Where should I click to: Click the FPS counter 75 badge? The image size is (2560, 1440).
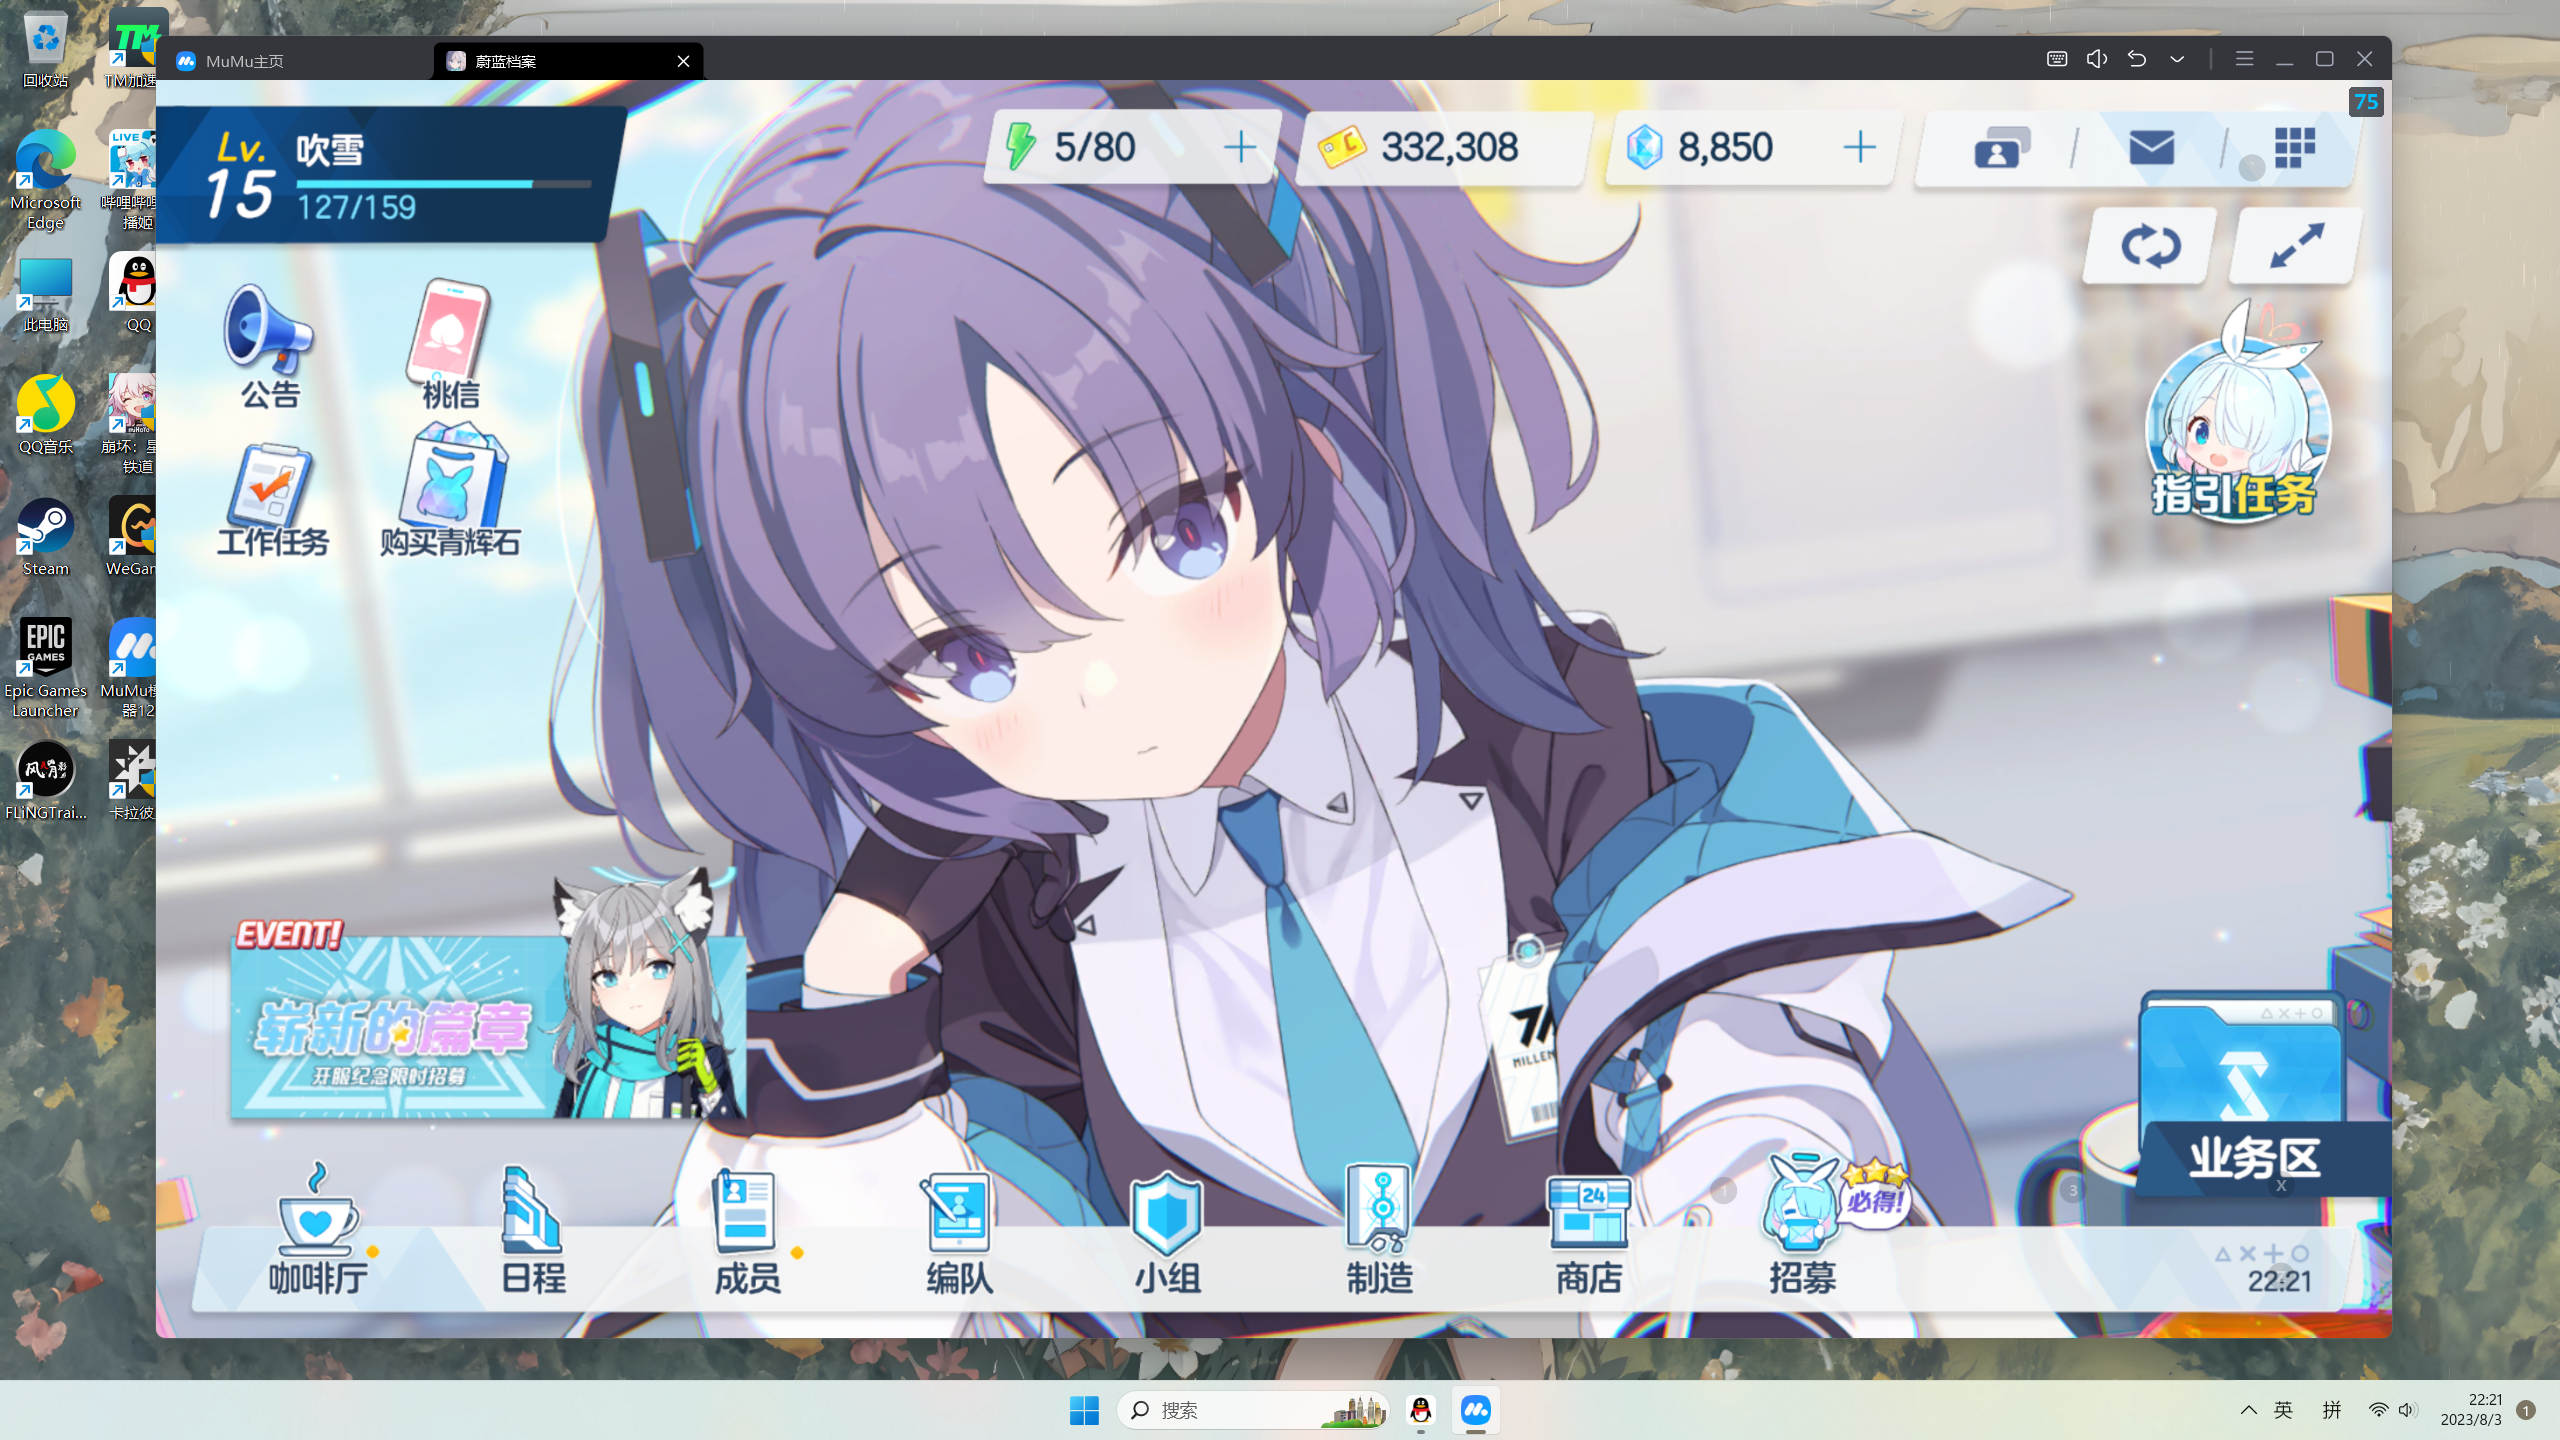(x=2366, y=102)
